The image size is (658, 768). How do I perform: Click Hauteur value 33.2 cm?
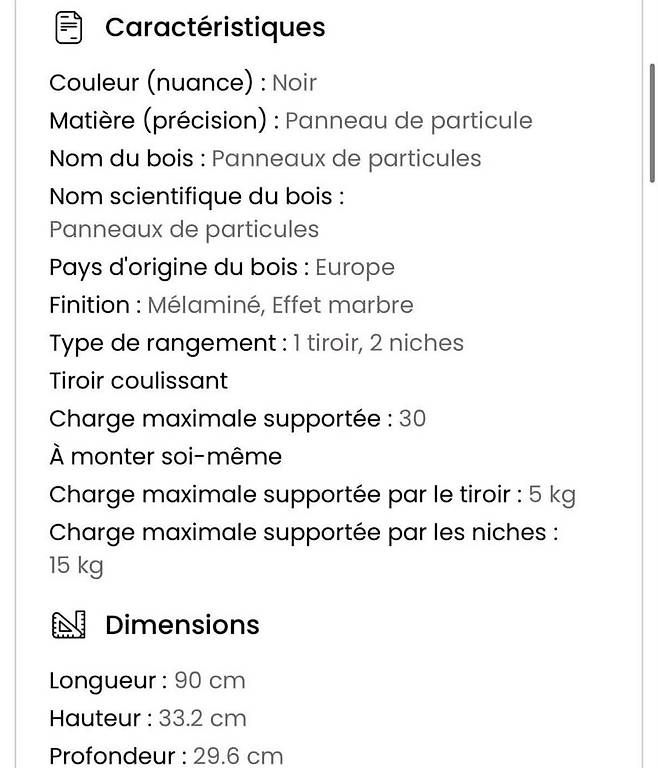click(202, 719)
